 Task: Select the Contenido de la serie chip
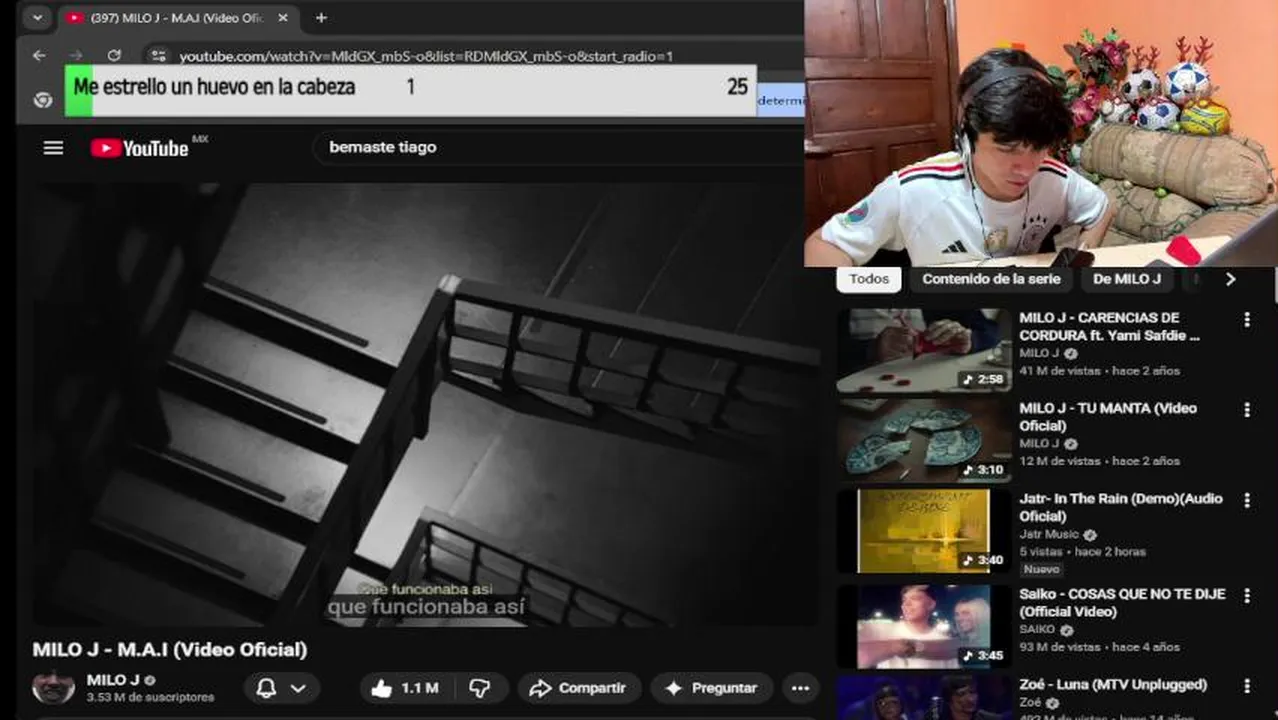click(991, 279)
